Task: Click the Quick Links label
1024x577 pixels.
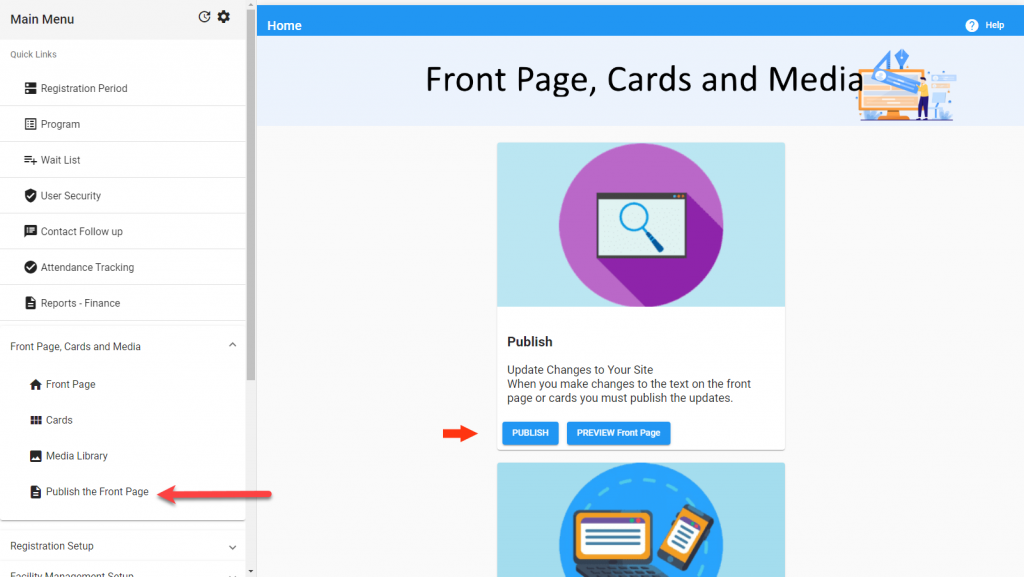Action: (x=33, y=54)
